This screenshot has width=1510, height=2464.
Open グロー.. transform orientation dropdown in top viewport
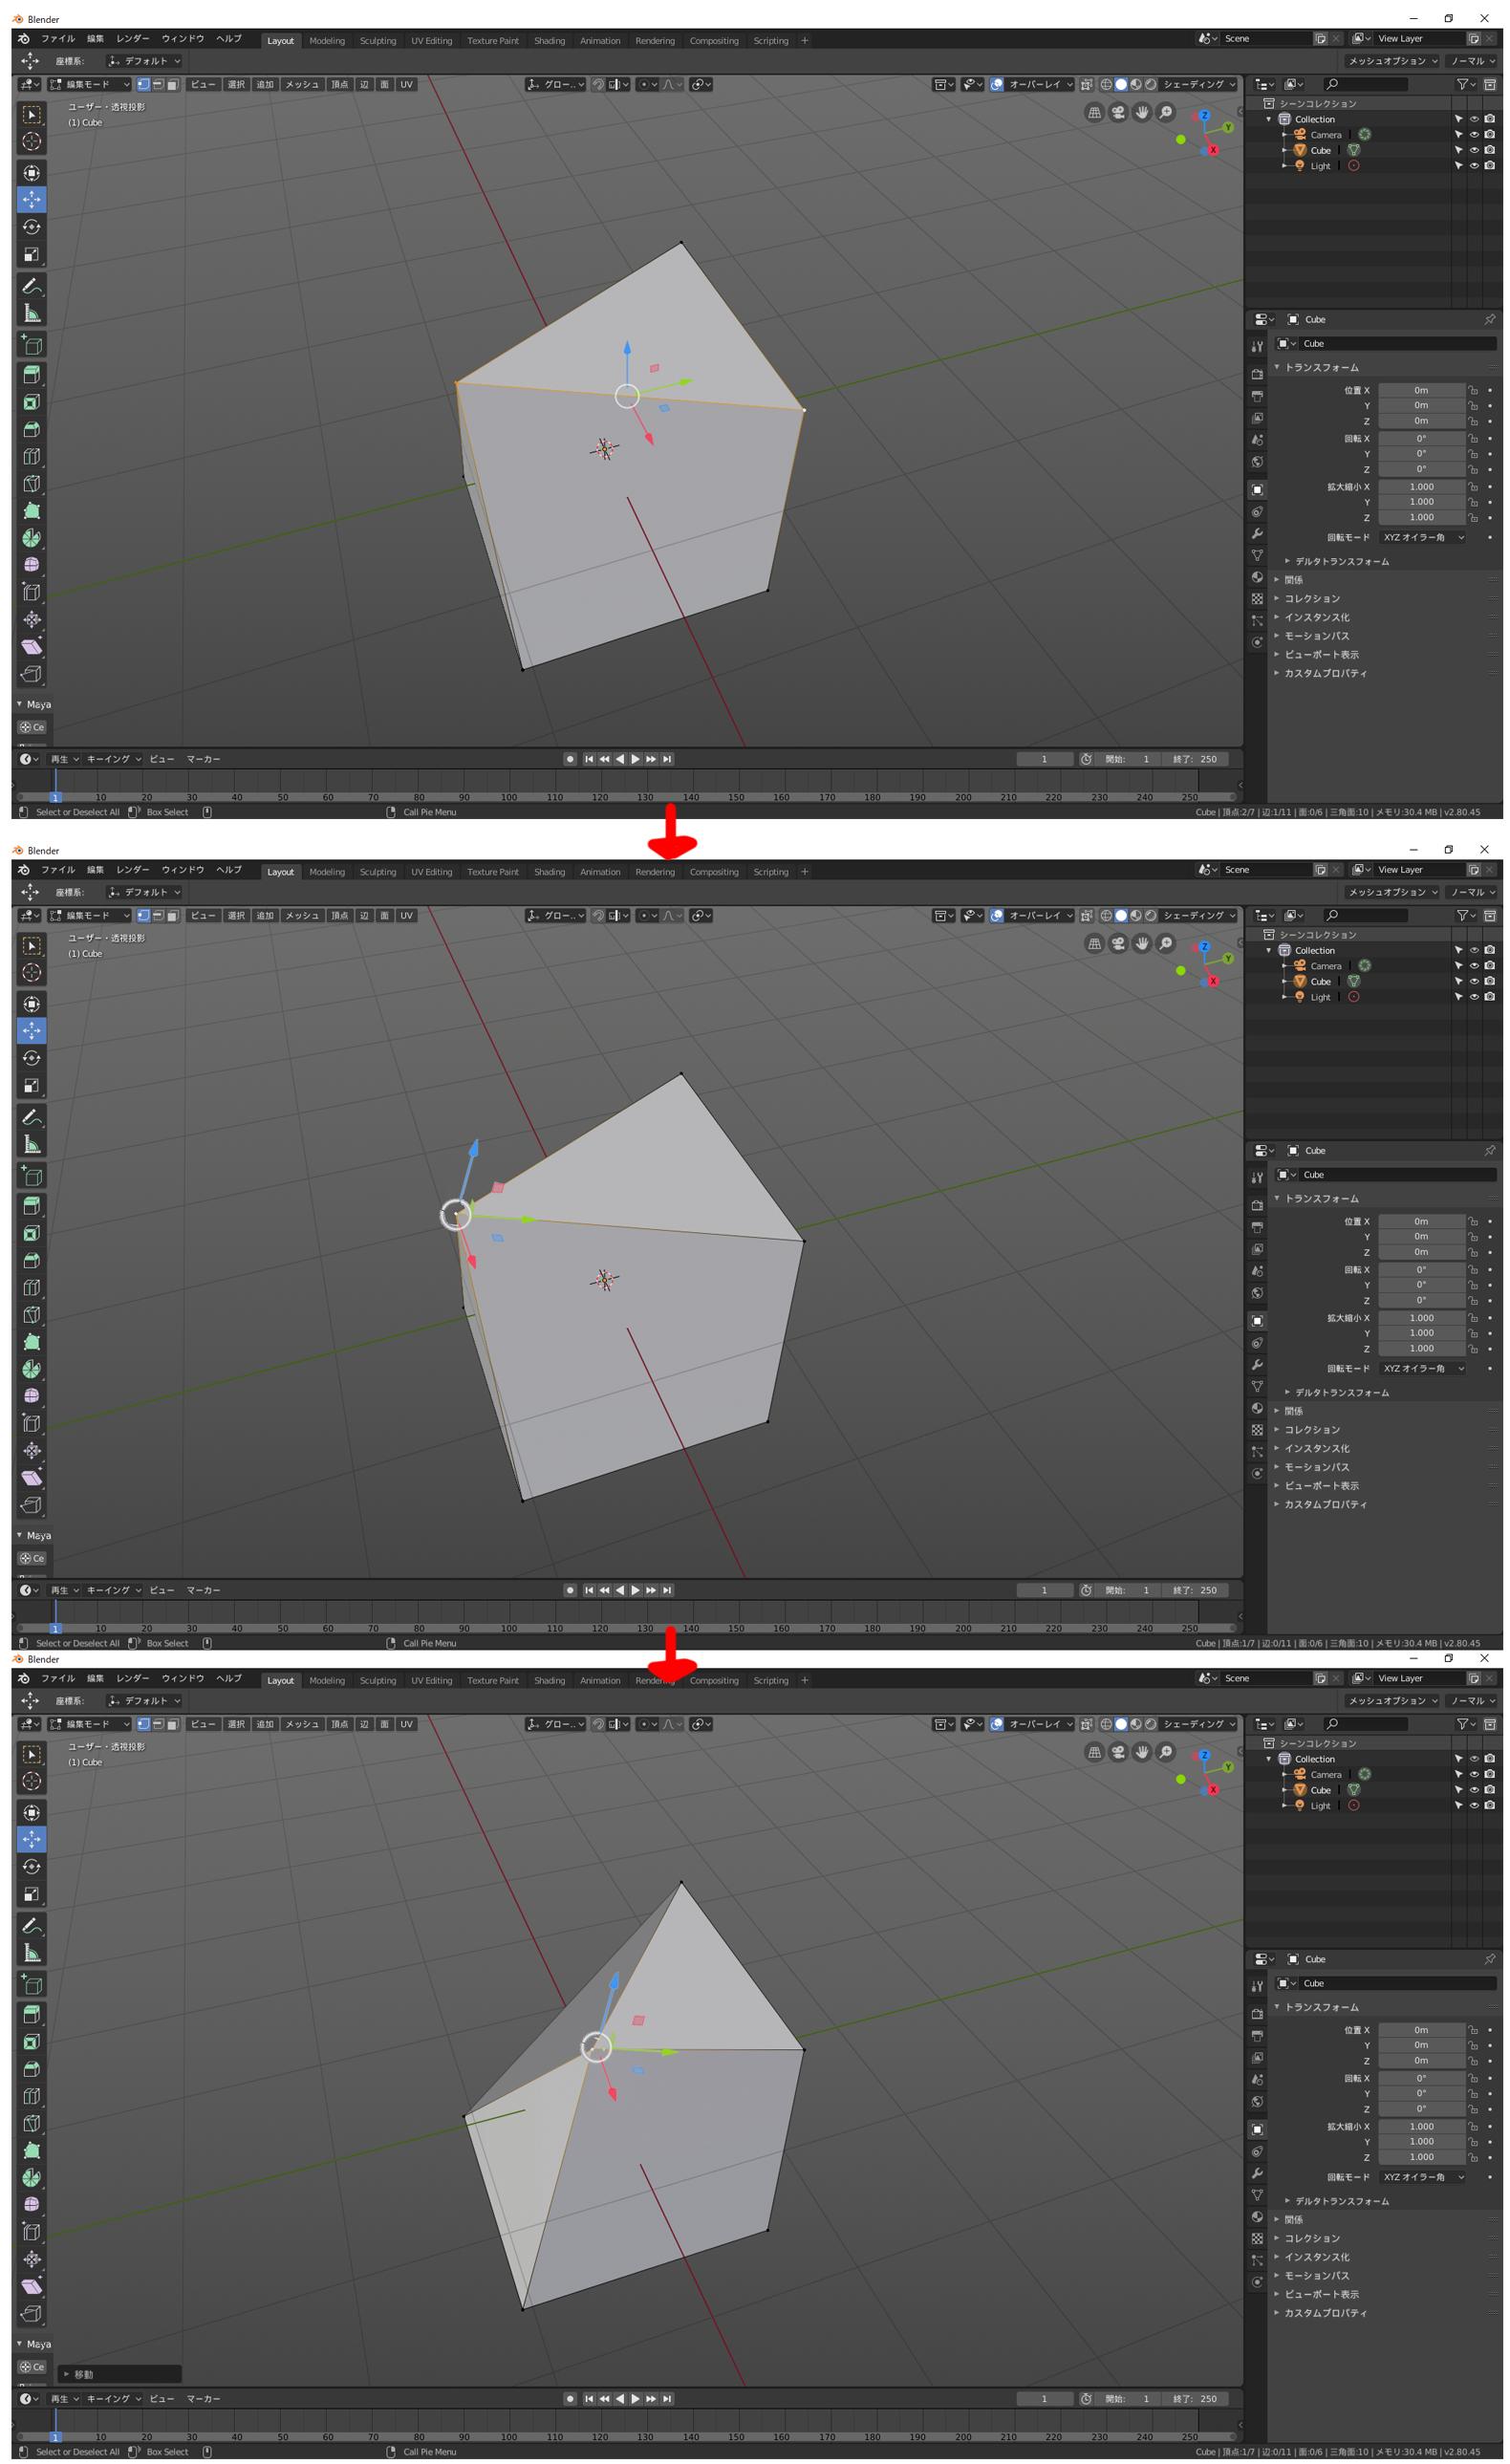click(x=555, y=84)
